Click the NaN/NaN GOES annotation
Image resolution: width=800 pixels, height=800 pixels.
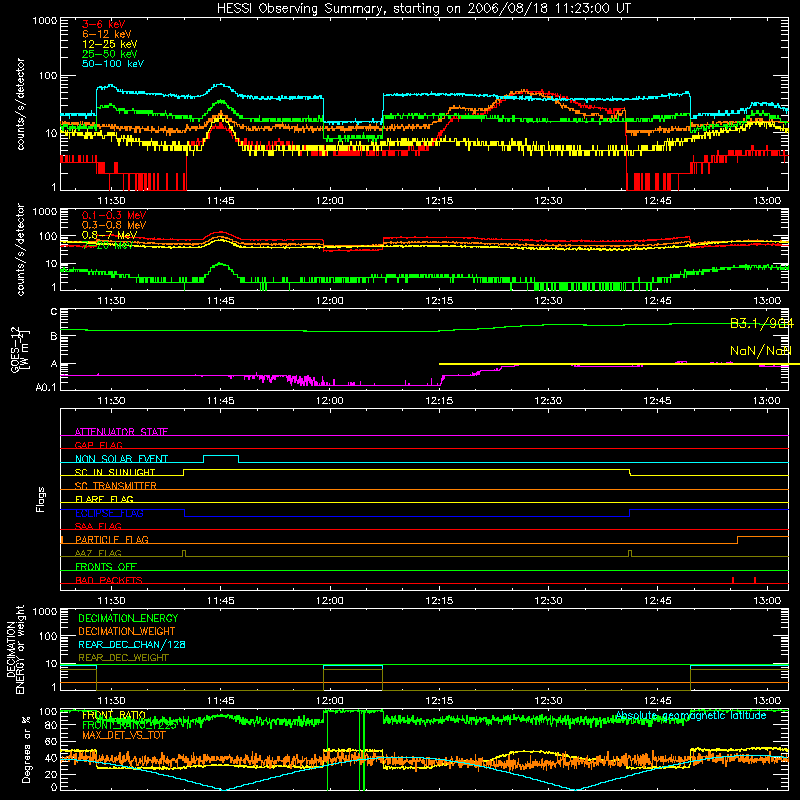click(760, 351)
